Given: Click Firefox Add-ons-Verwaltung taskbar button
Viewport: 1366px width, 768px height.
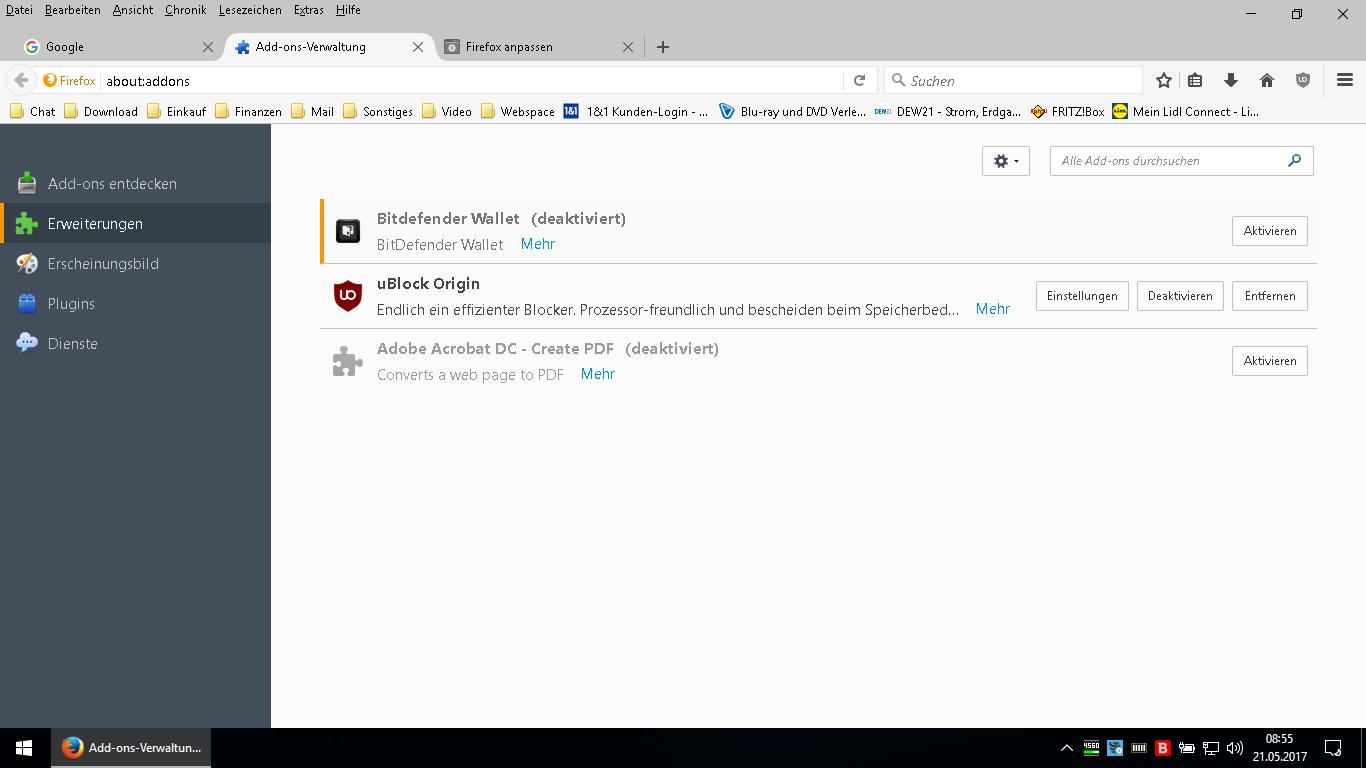Looking at the screenshot, I should (x=131, y=748).
